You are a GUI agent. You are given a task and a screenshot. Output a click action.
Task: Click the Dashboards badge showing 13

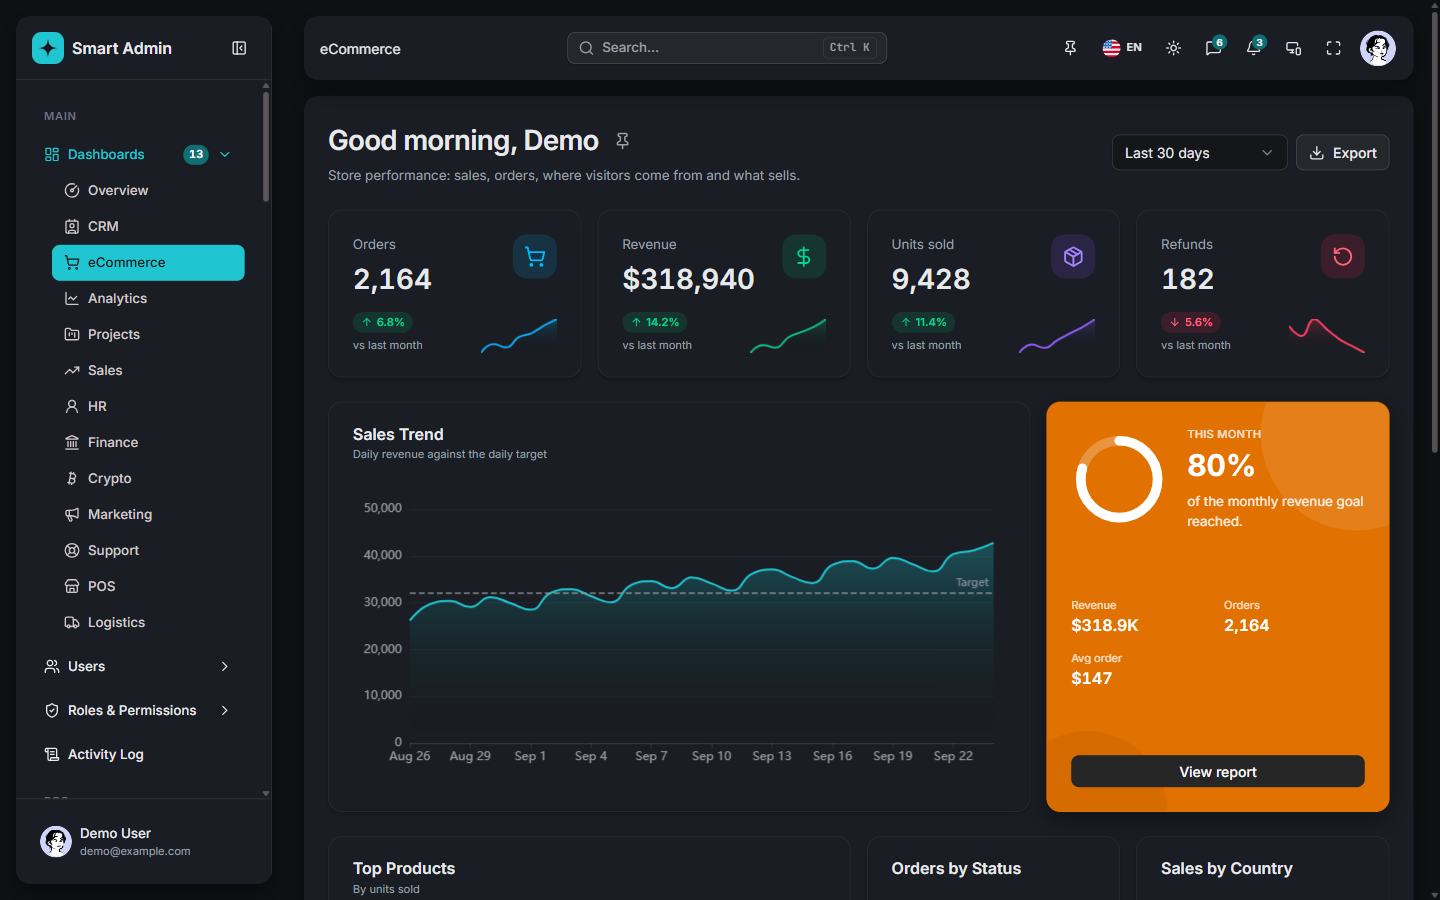click(196, 154)
